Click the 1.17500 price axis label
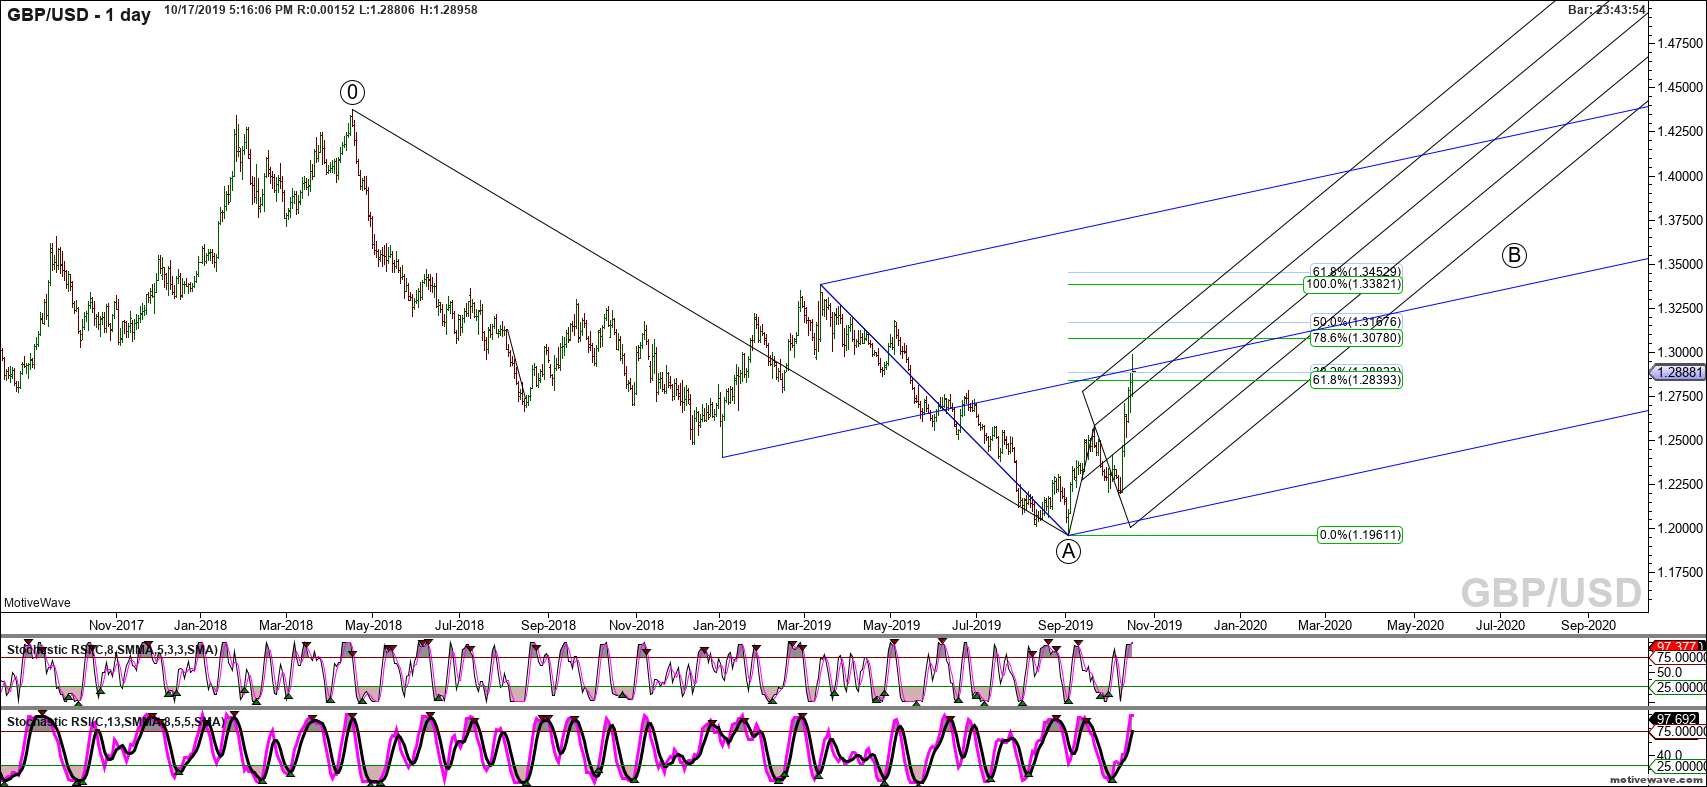 pos(1679,572)
